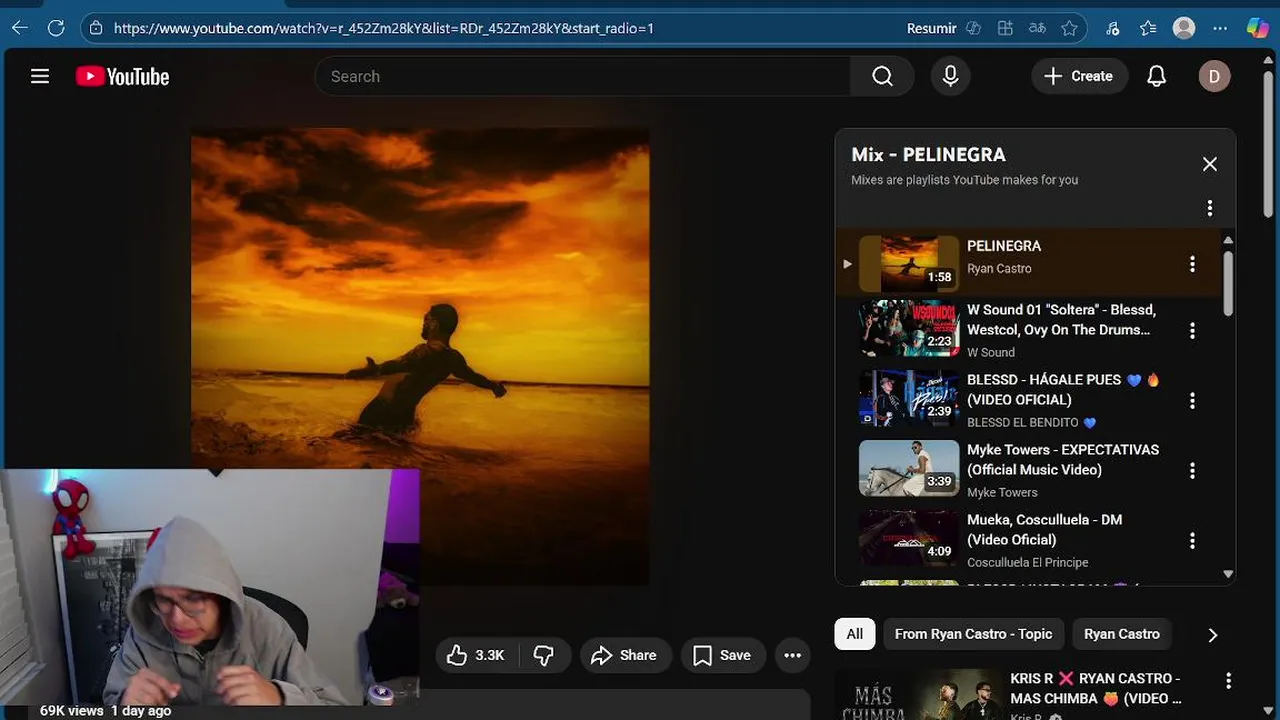Open options for W Sound 01 Soltera item
The image size is (1280, 720).
pyautogui.click(x=1192, y=330)
